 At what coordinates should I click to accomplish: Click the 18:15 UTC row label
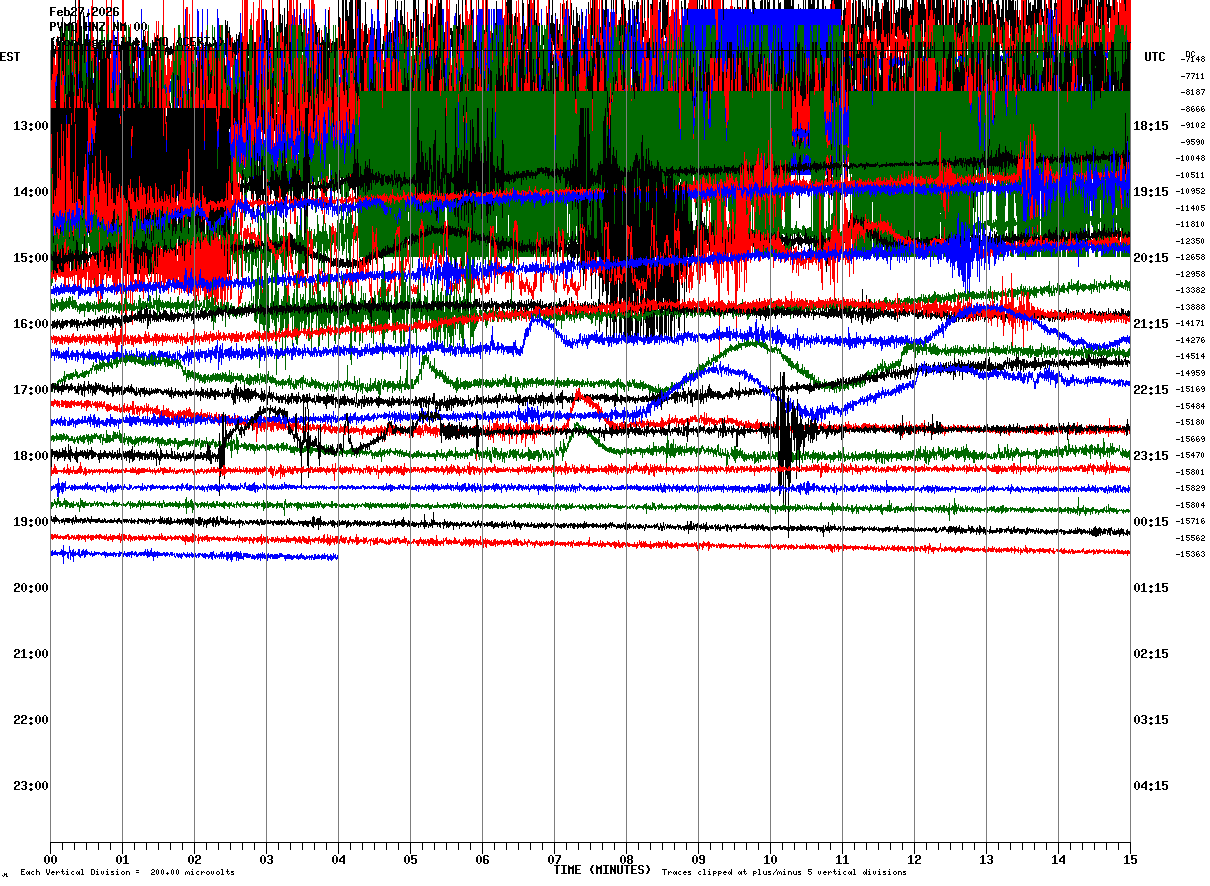pyautogui.click(x=1151, y=126)
